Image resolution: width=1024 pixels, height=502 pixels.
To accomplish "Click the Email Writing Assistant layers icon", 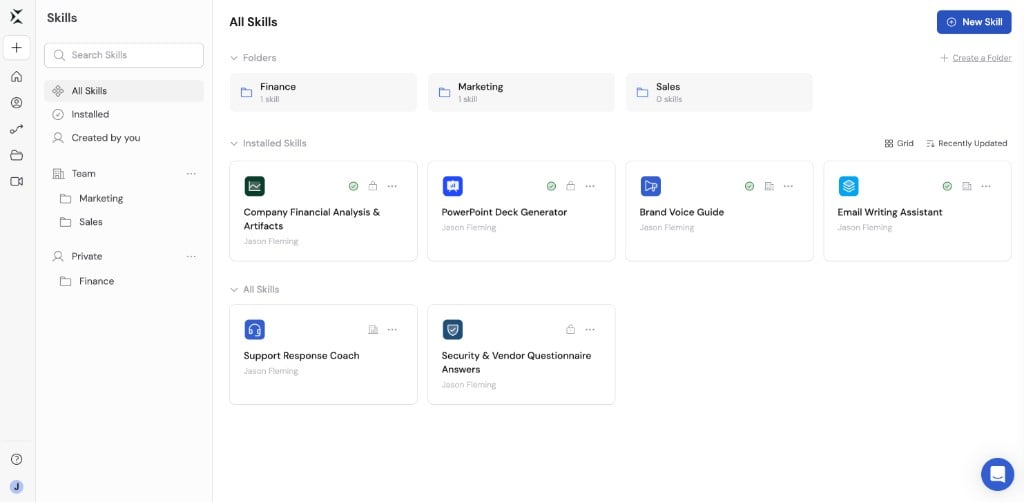I will [x=848, y=186].
